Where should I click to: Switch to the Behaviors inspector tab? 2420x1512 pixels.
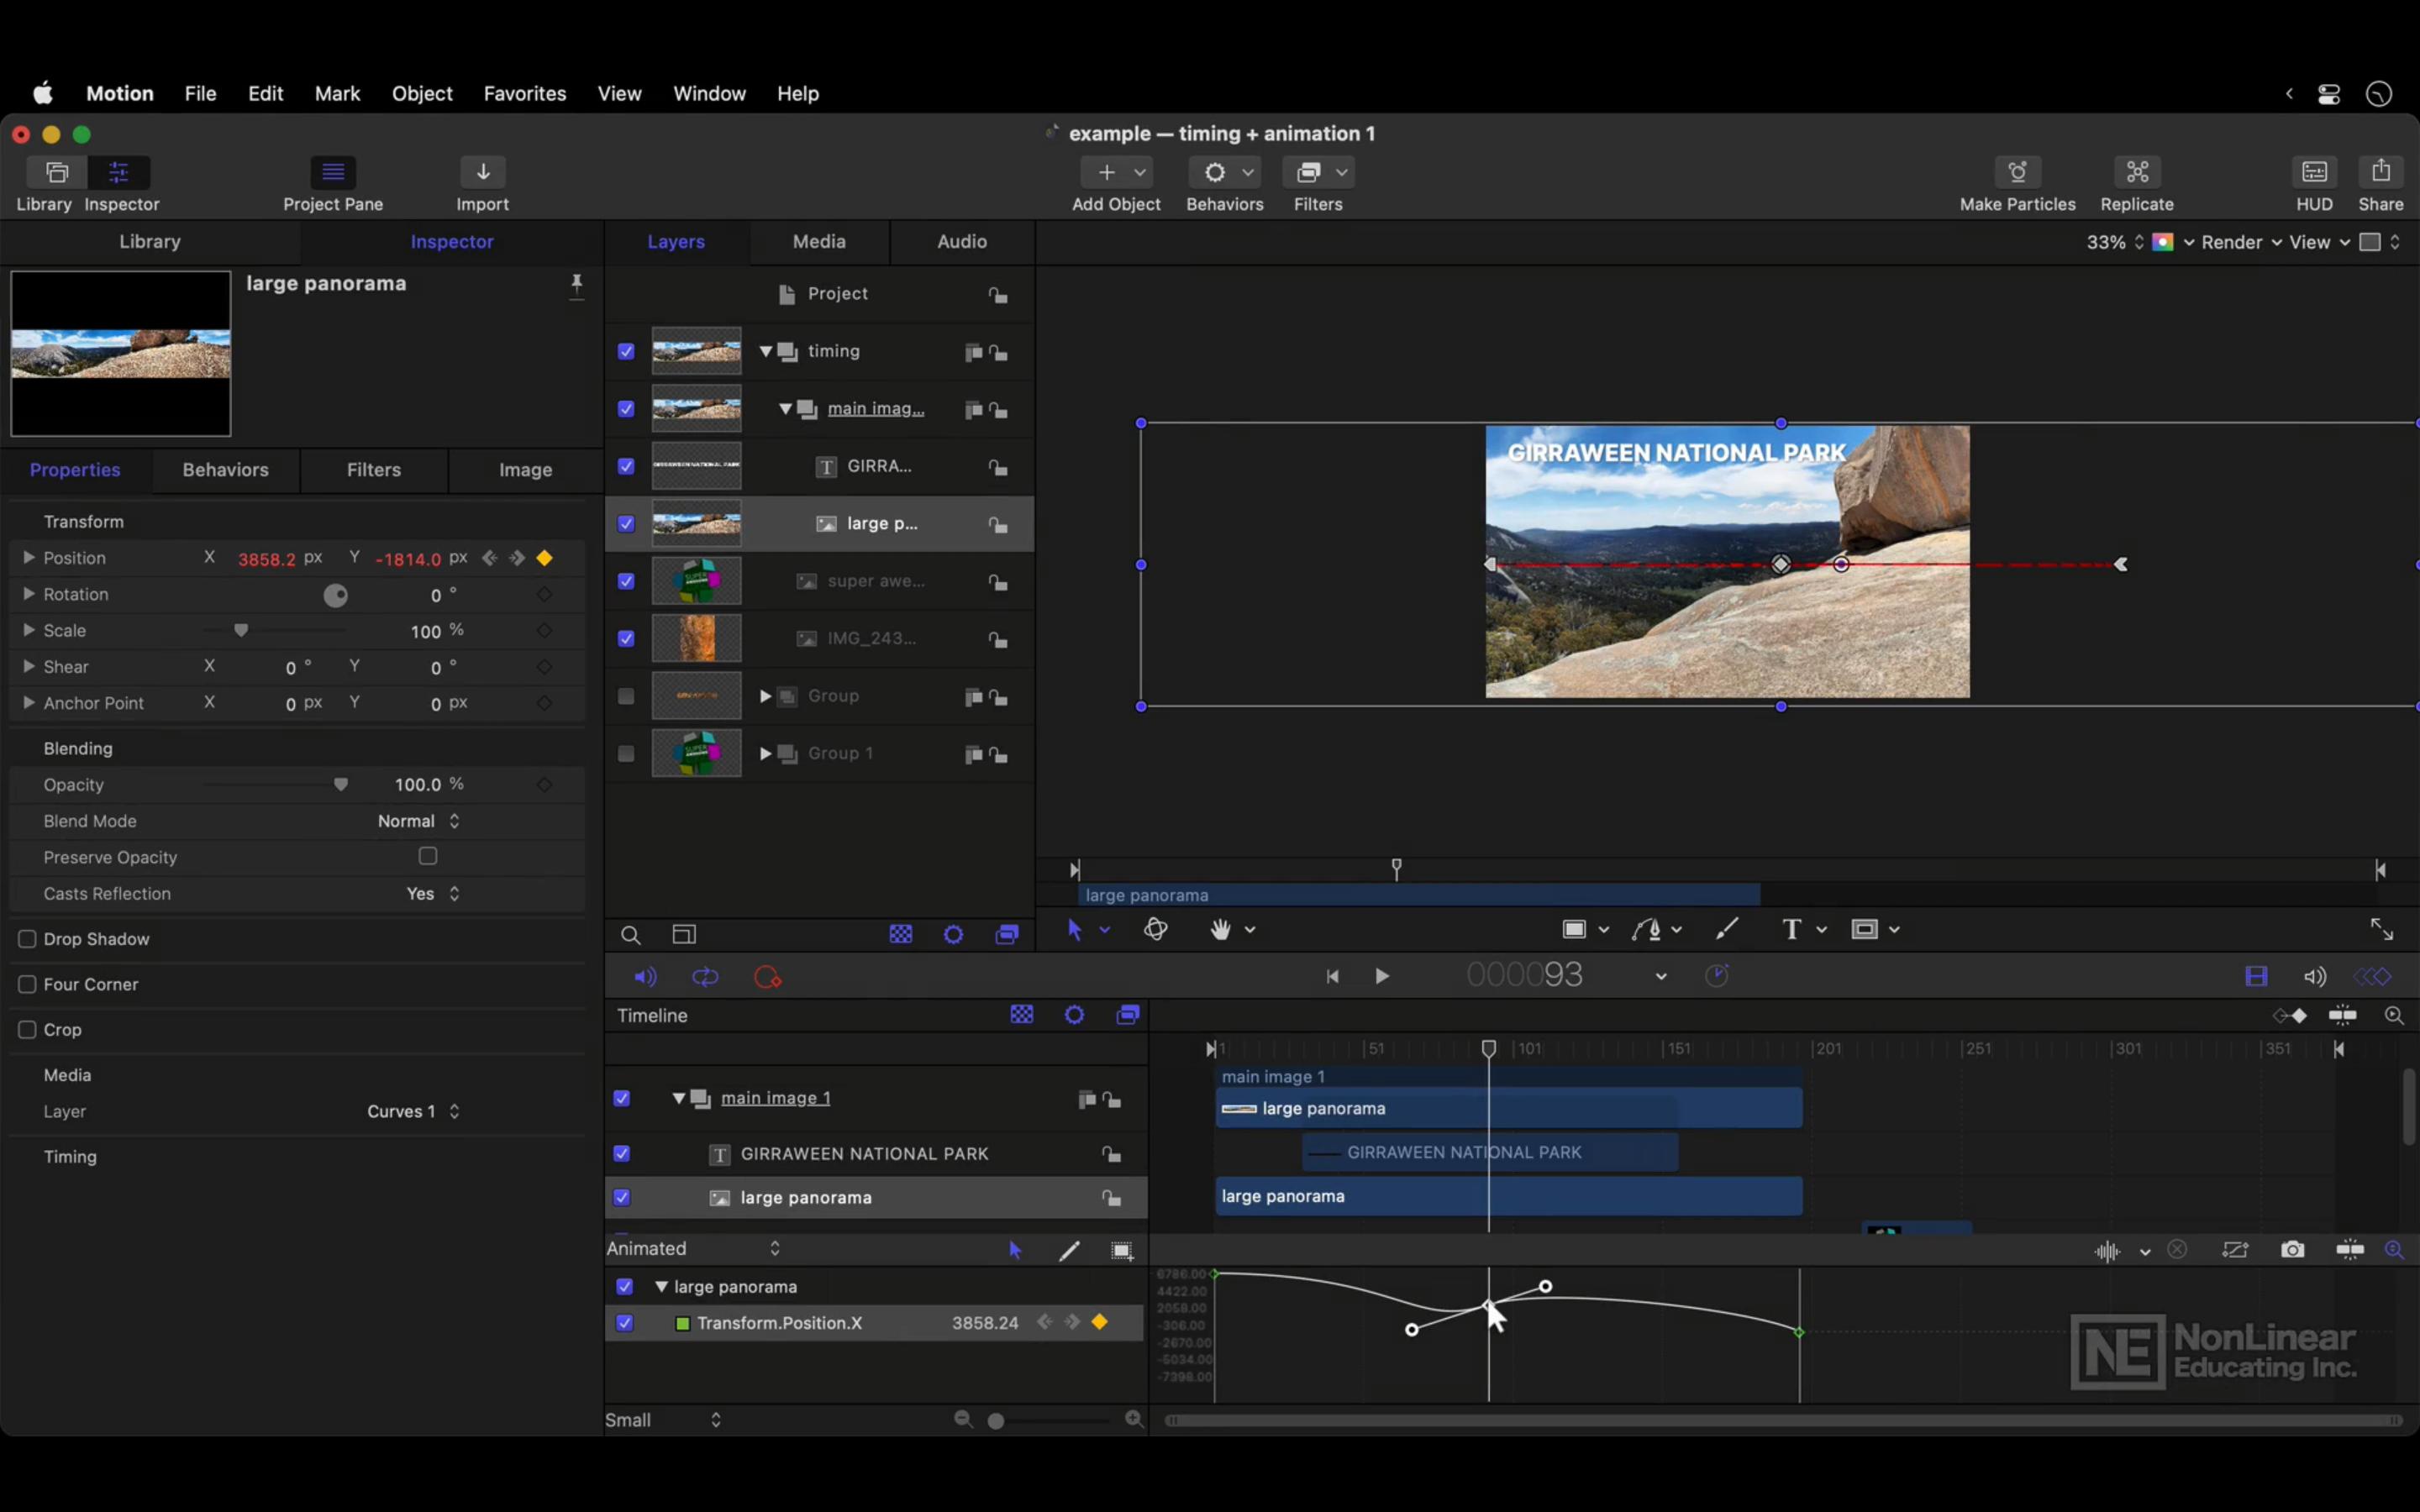click(225, 470)
